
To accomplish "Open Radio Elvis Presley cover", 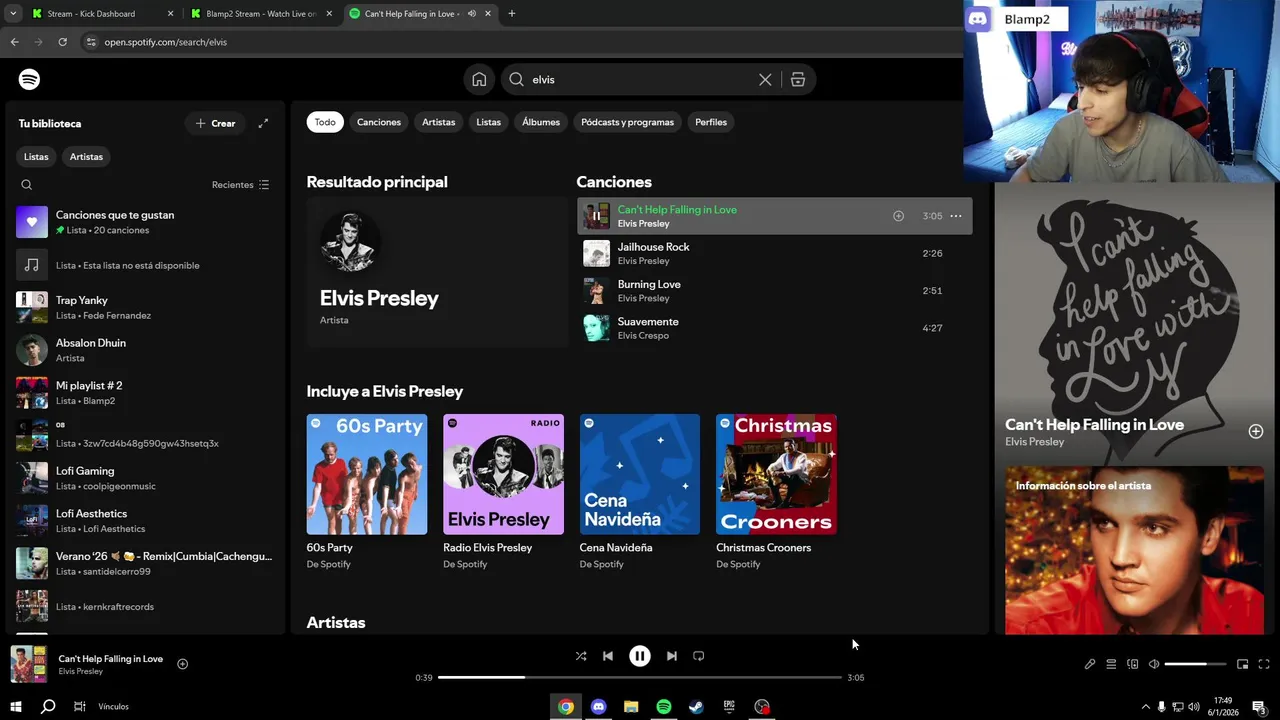I will click(x=503, y=474).
